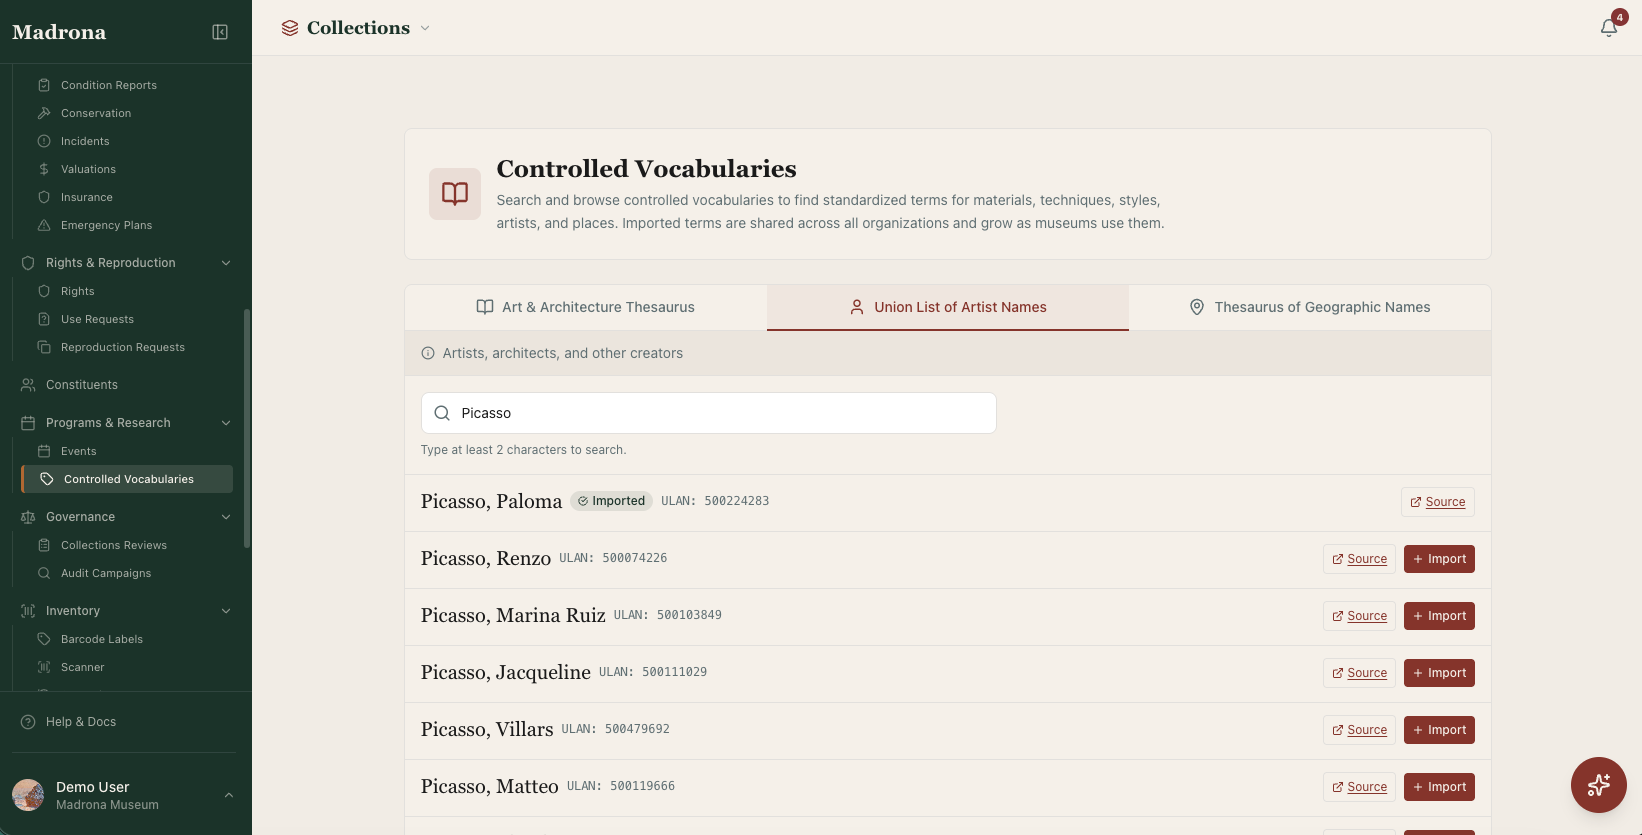Import the Picasso, Renzo record
Image resolution: width=1642 pixels, height=835 pixels.
[x=1439, y=559]
